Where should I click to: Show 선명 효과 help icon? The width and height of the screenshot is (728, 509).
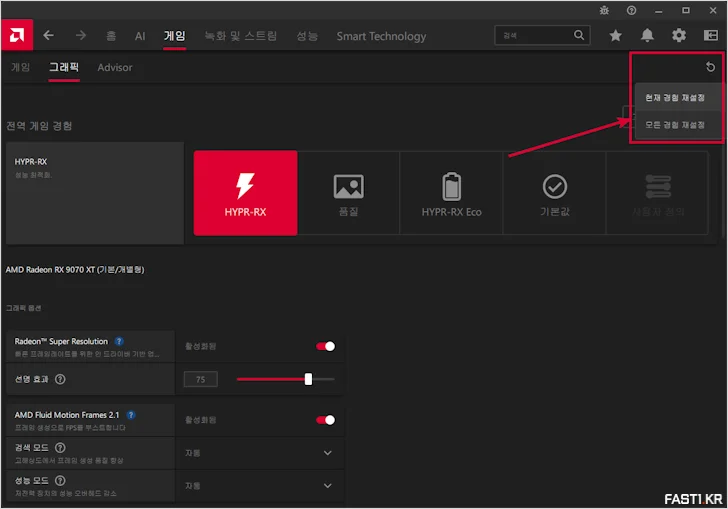pos(60,379)
